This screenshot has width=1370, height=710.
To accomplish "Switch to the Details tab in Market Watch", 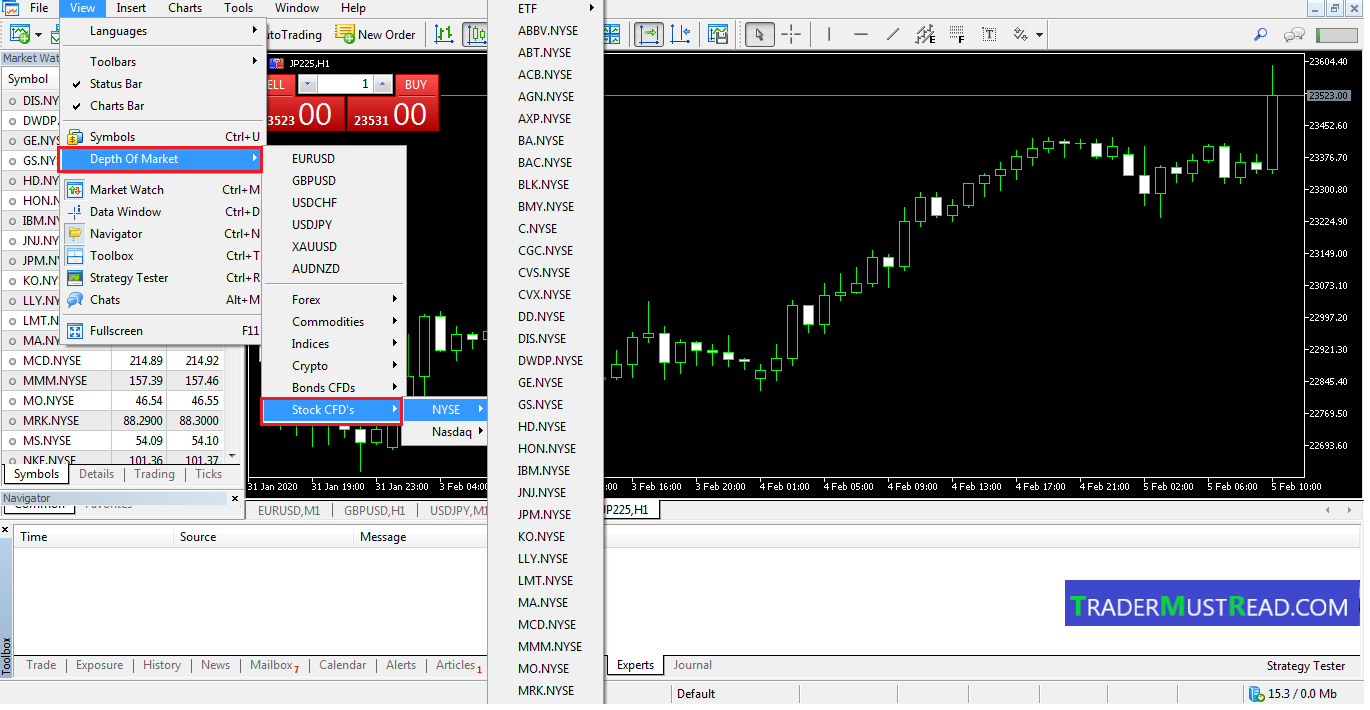I will pos(97,475).
